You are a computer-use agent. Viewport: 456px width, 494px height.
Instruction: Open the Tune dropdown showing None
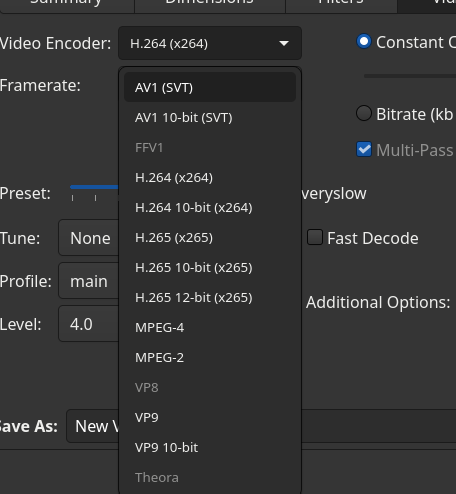click(89, 238)
